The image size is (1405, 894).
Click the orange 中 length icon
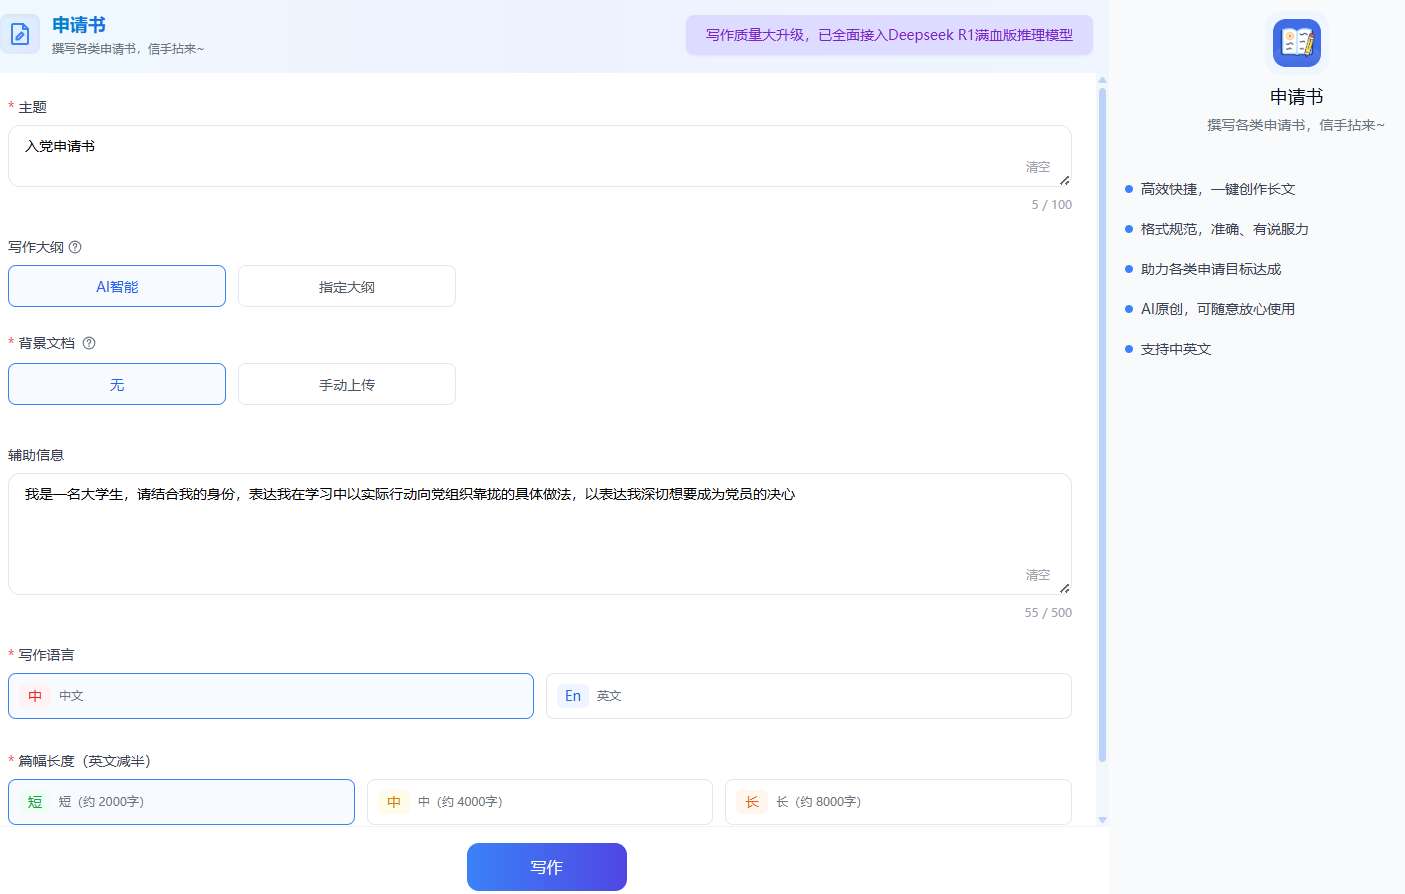pos(394,802)
